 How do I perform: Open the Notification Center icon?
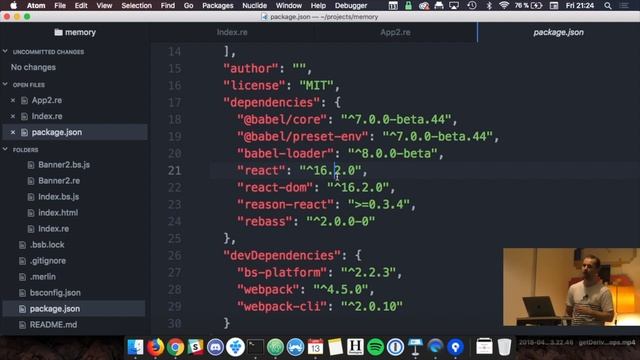624,5
